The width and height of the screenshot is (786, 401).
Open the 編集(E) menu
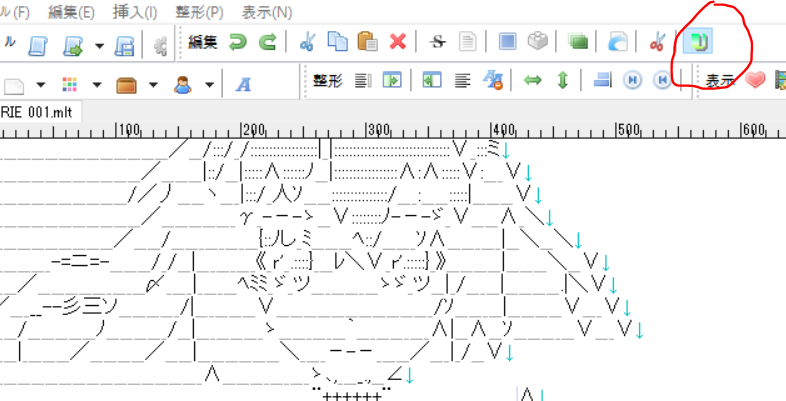tap(71, 13)
